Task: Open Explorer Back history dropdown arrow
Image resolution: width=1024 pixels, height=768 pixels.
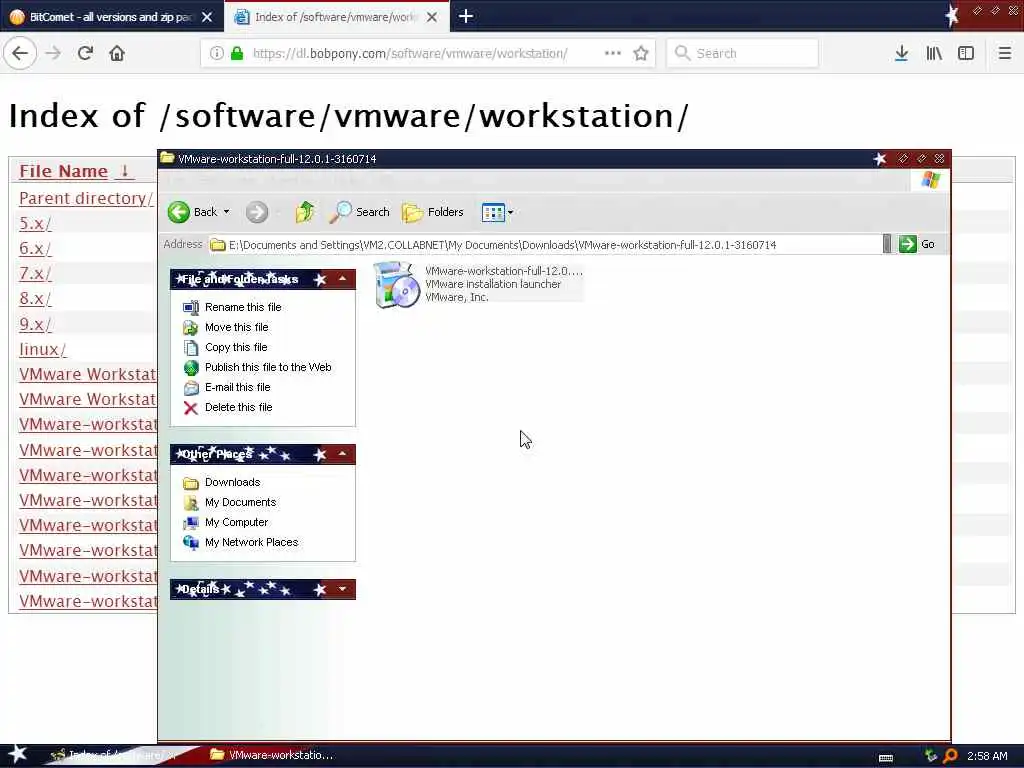Action: [227, 212]
